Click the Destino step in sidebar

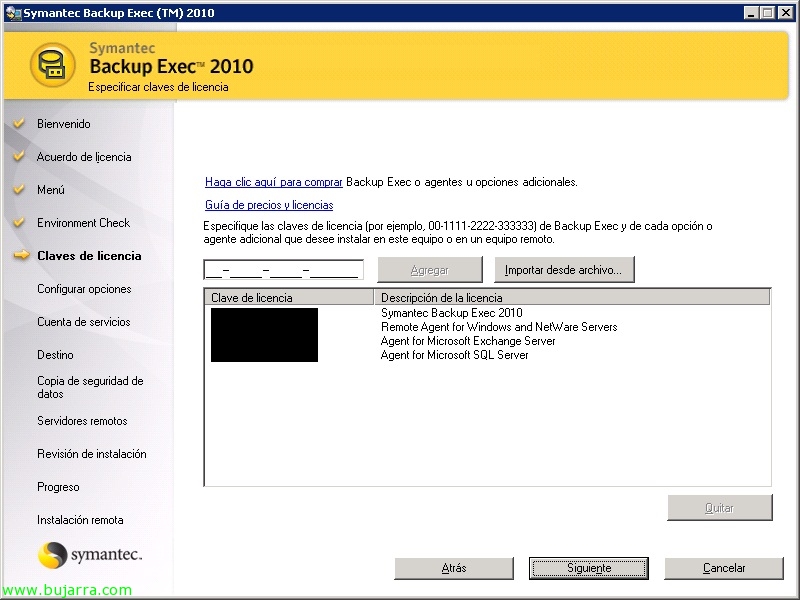tap(55, 355)
